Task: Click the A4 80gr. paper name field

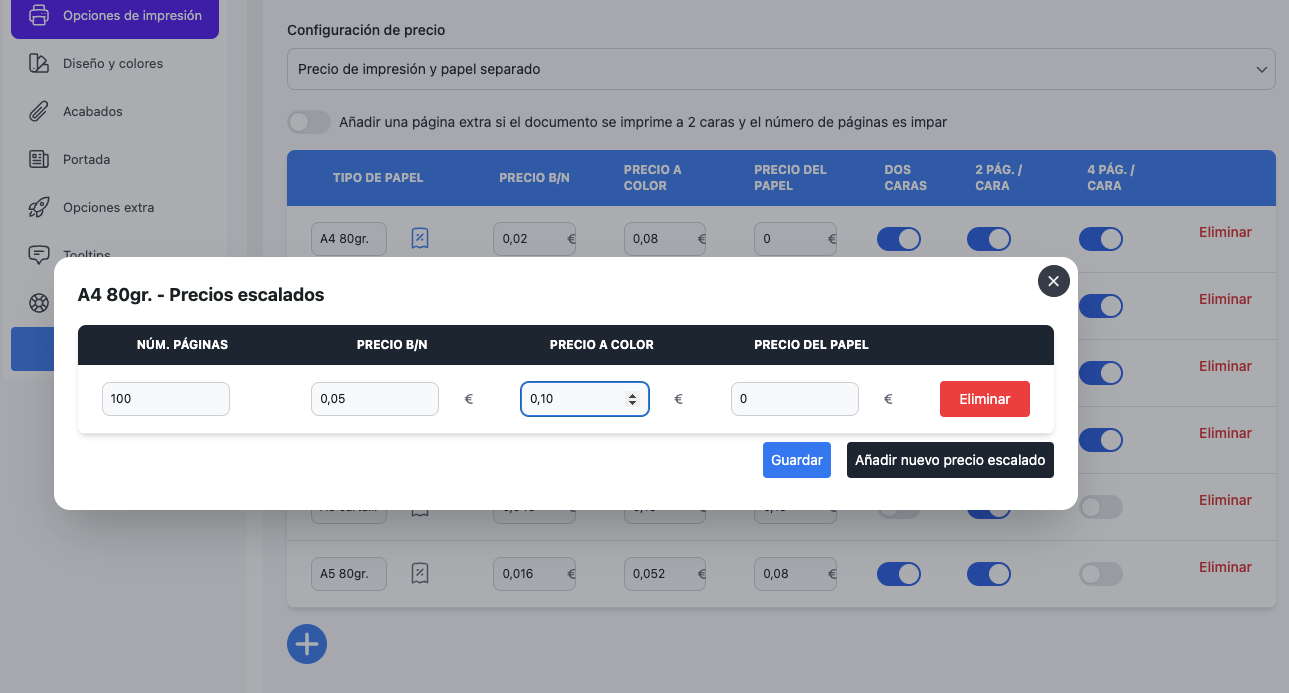Action: (x=349, y=239)
